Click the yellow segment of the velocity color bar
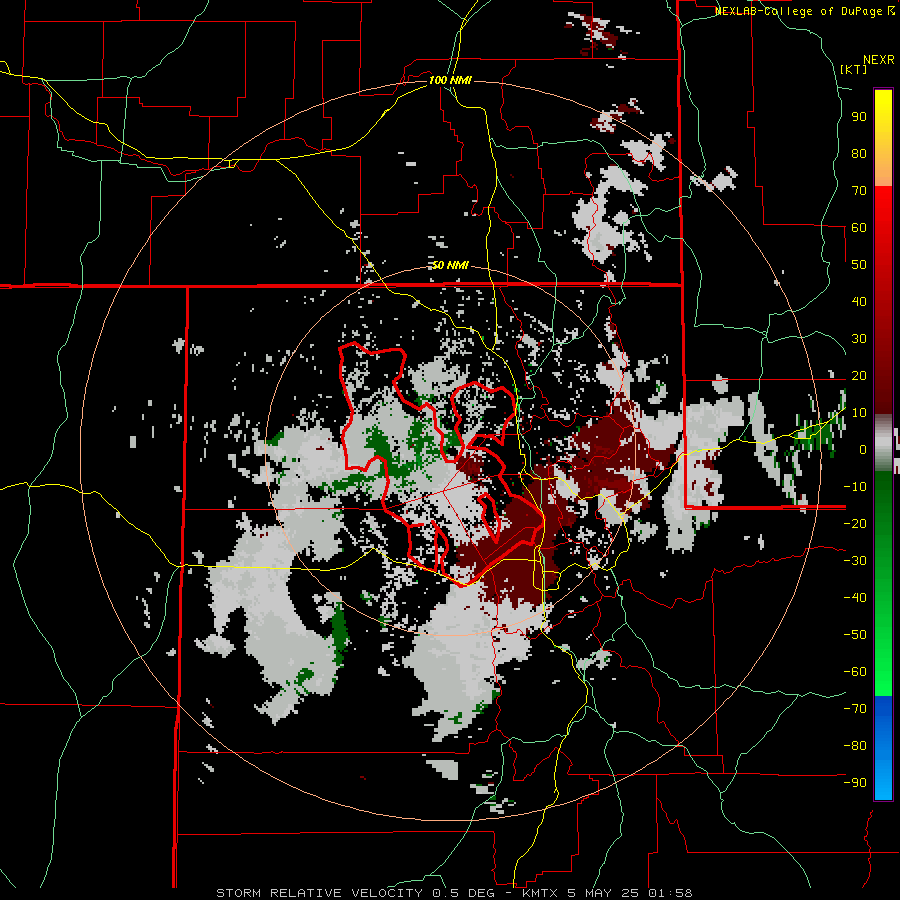The width and height of the screenshot is (900, 900). point(883,138)
